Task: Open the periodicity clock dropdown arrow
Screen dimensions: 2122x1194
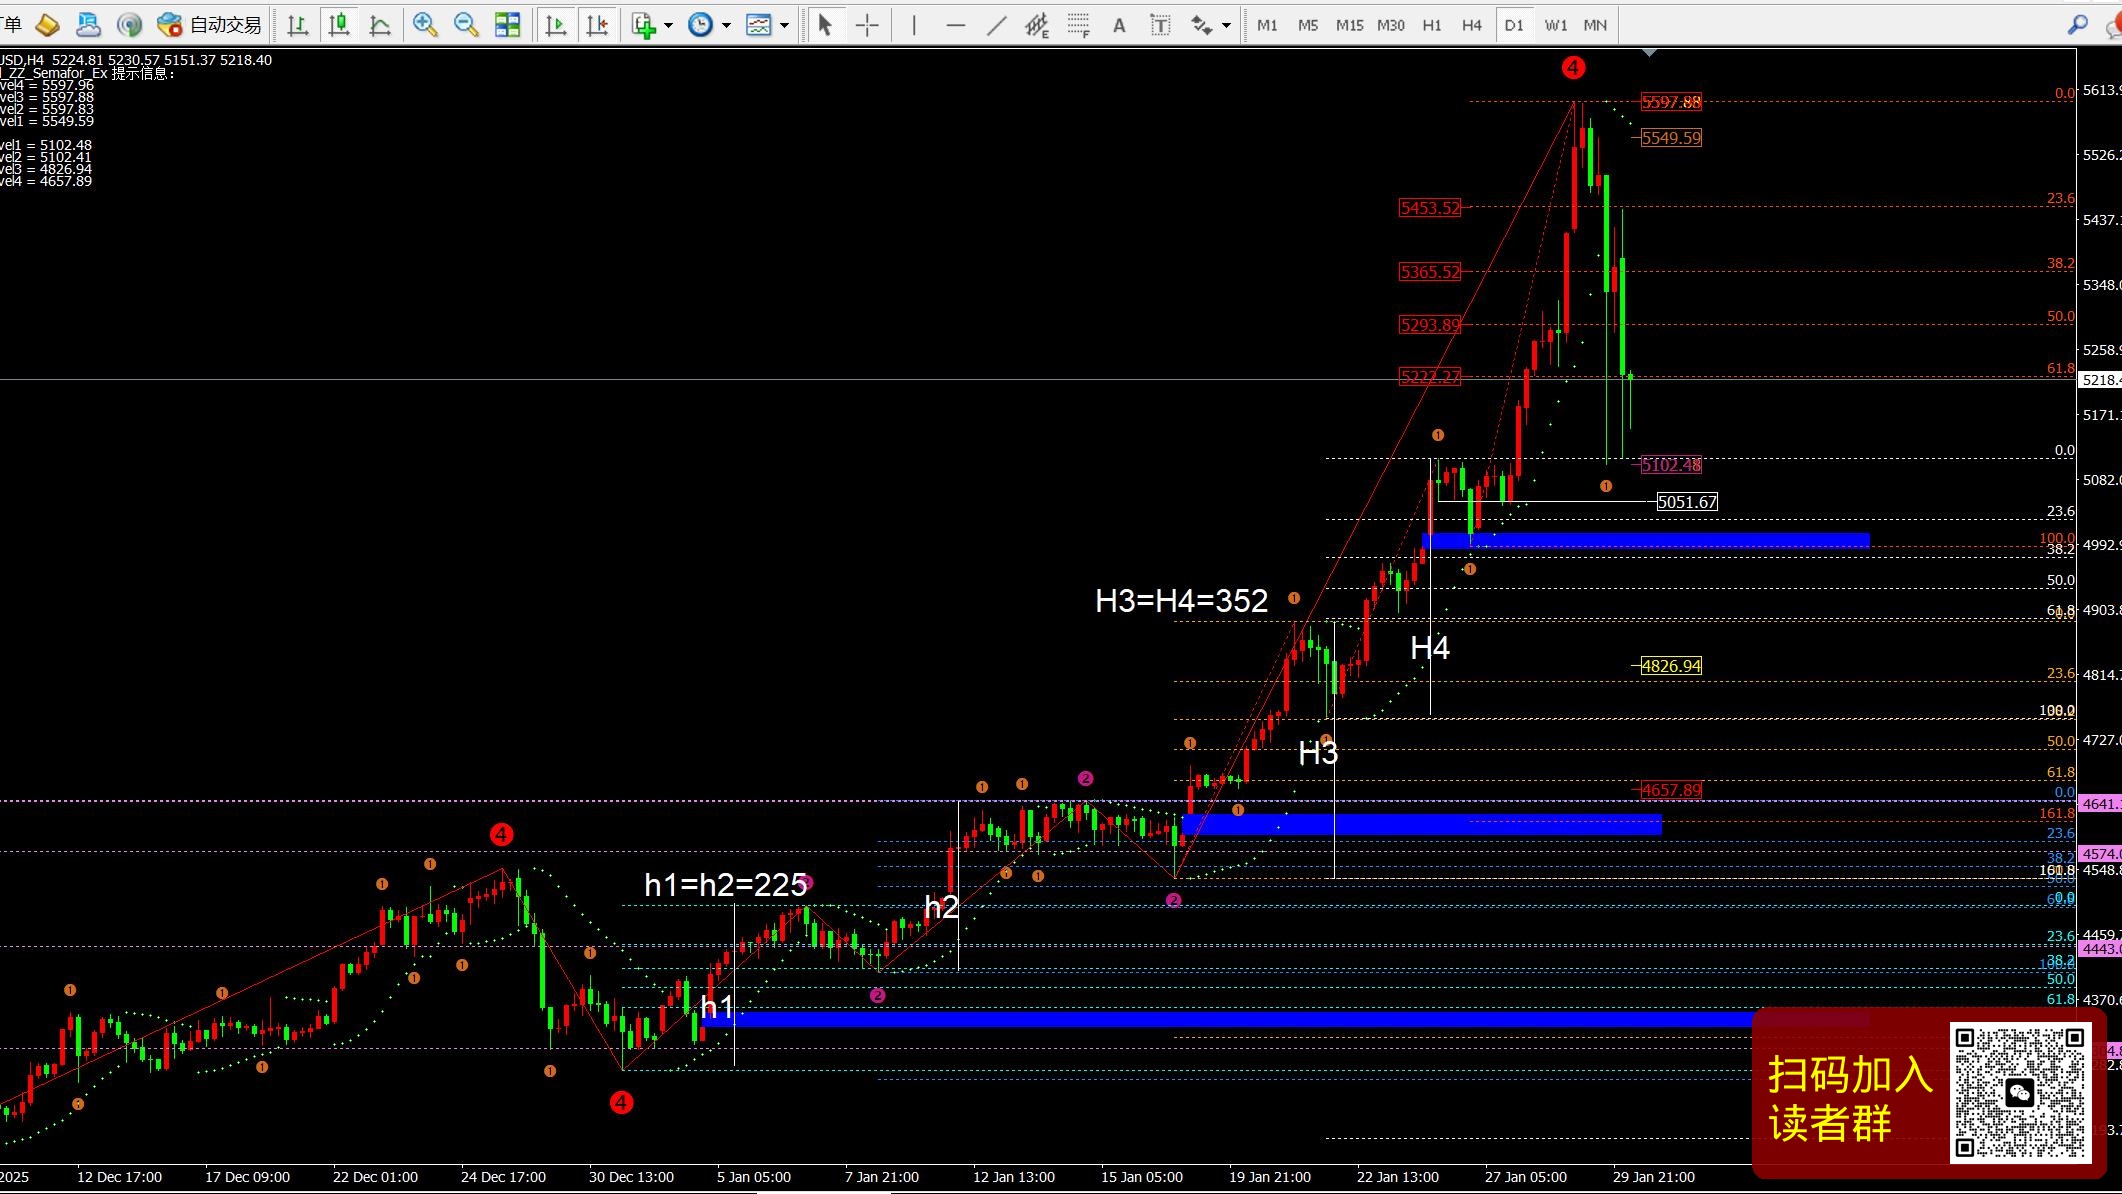Action: coord(726,25)
